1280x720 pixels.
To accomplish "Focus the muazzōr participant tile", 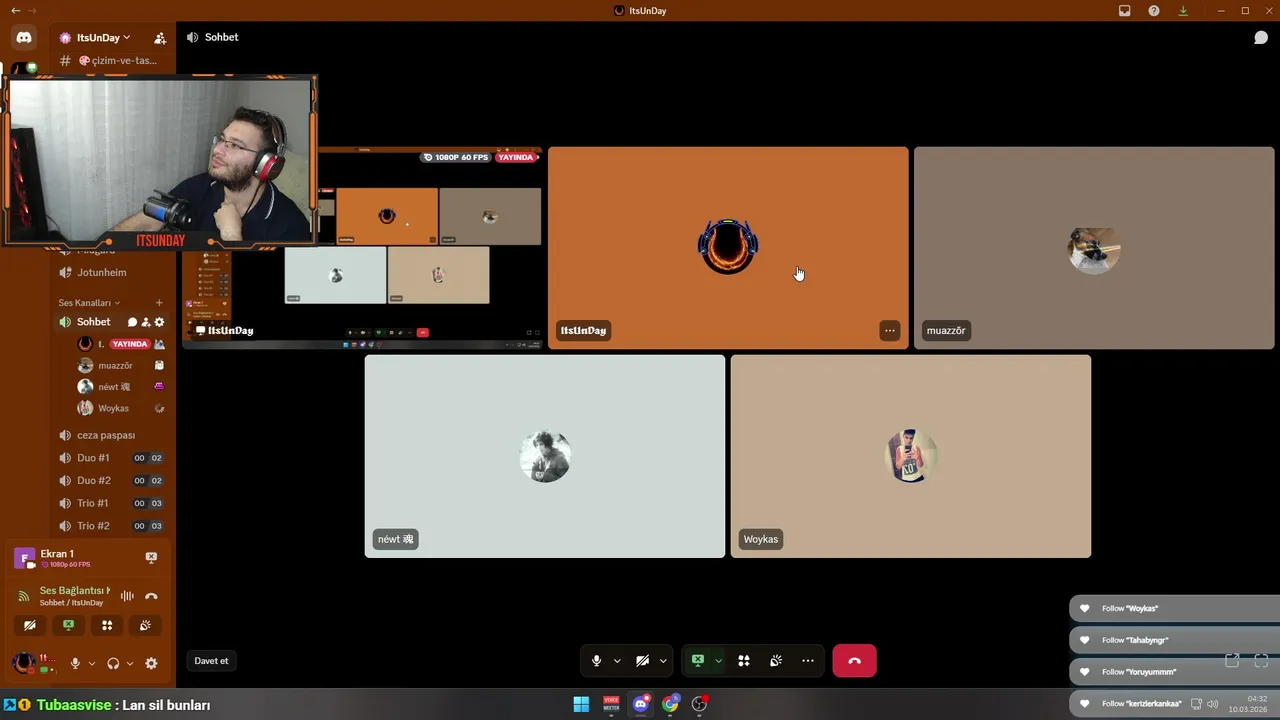I will point(1094,248).
